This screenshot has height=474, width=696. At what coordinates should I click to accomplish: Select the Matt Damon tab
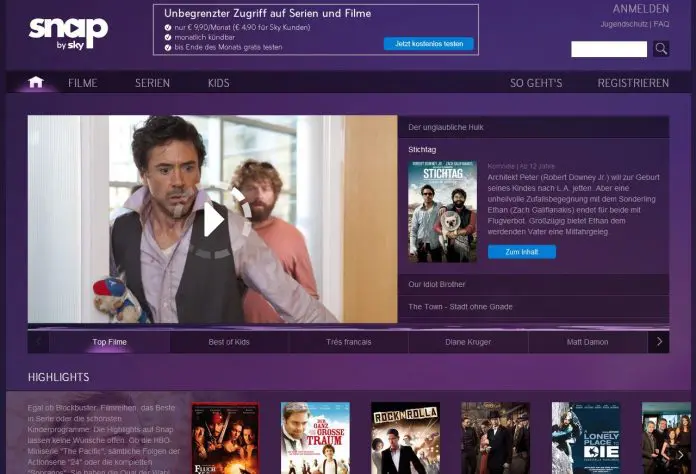pyautogui.click(x=587, y=342)
